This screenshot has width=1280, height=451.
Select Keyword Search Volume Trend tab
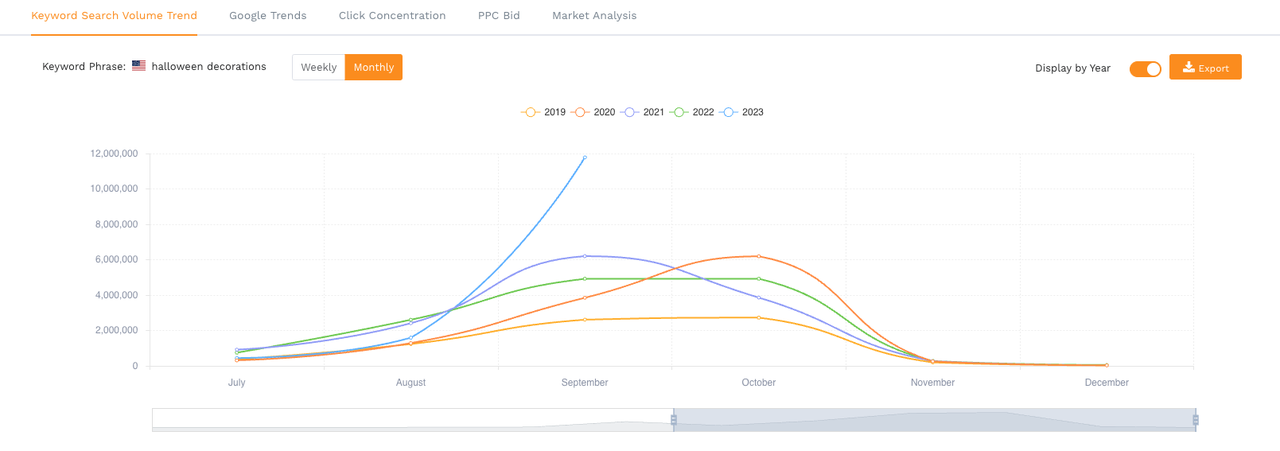coord(114,16)
